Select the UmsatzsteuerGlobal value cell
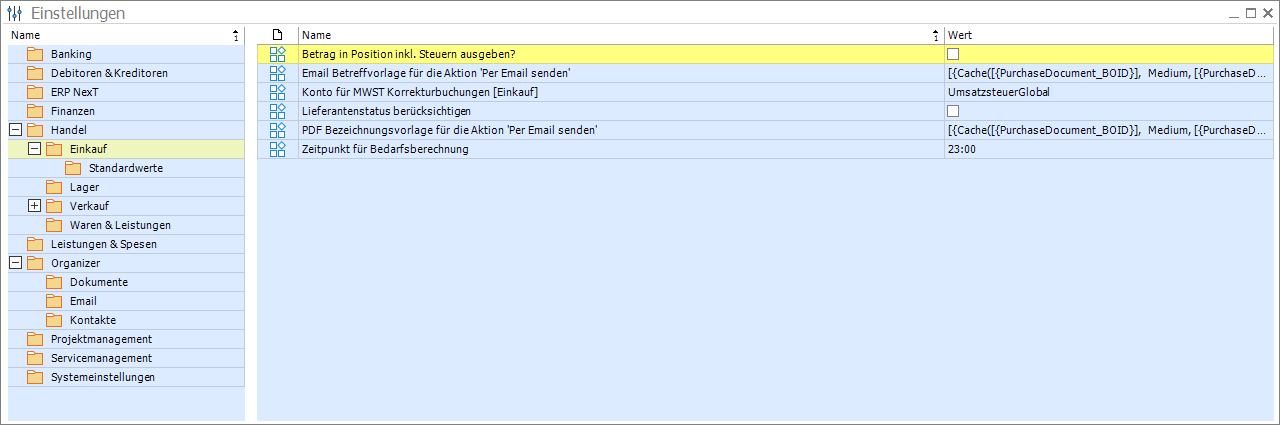Viewport: 1280px width, 425px height. point(1109,92)
